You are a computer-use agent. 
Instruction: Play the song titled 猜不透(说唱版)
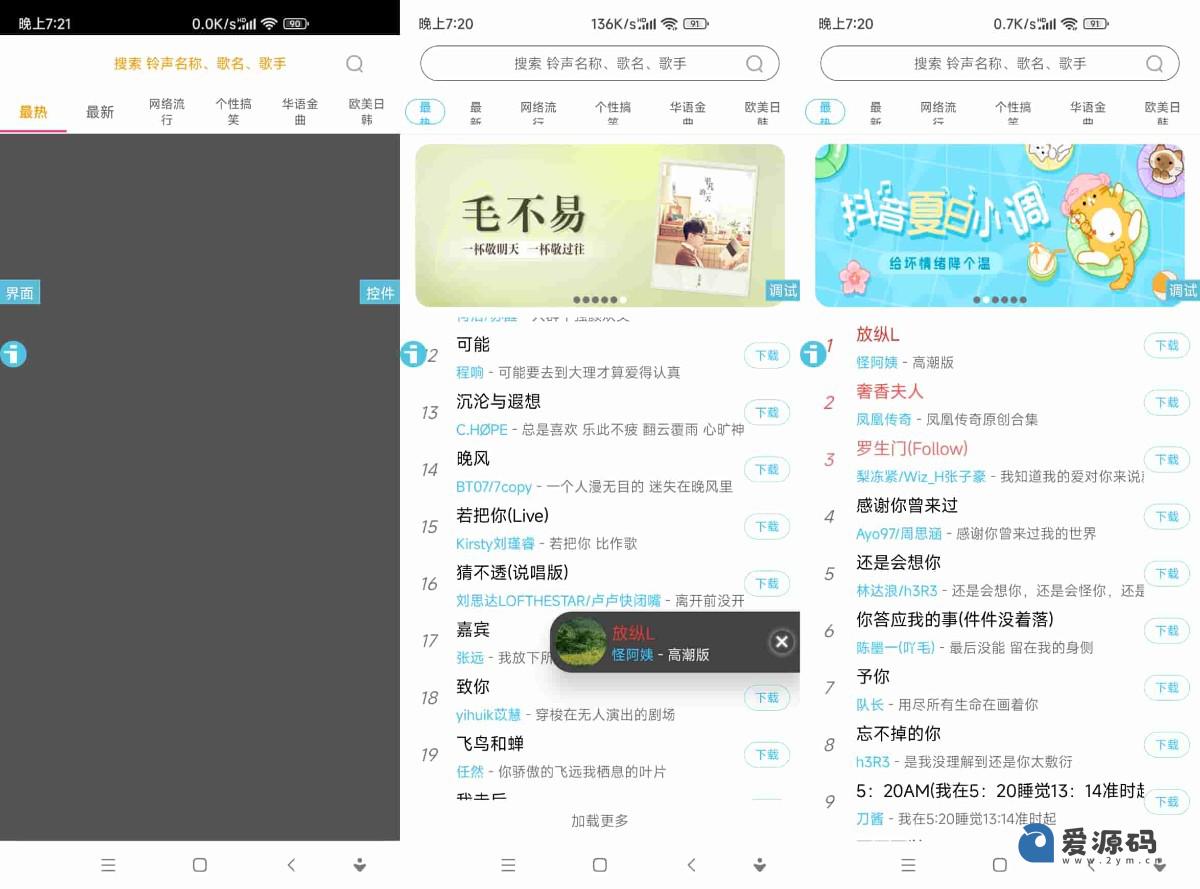pos(512,572)
